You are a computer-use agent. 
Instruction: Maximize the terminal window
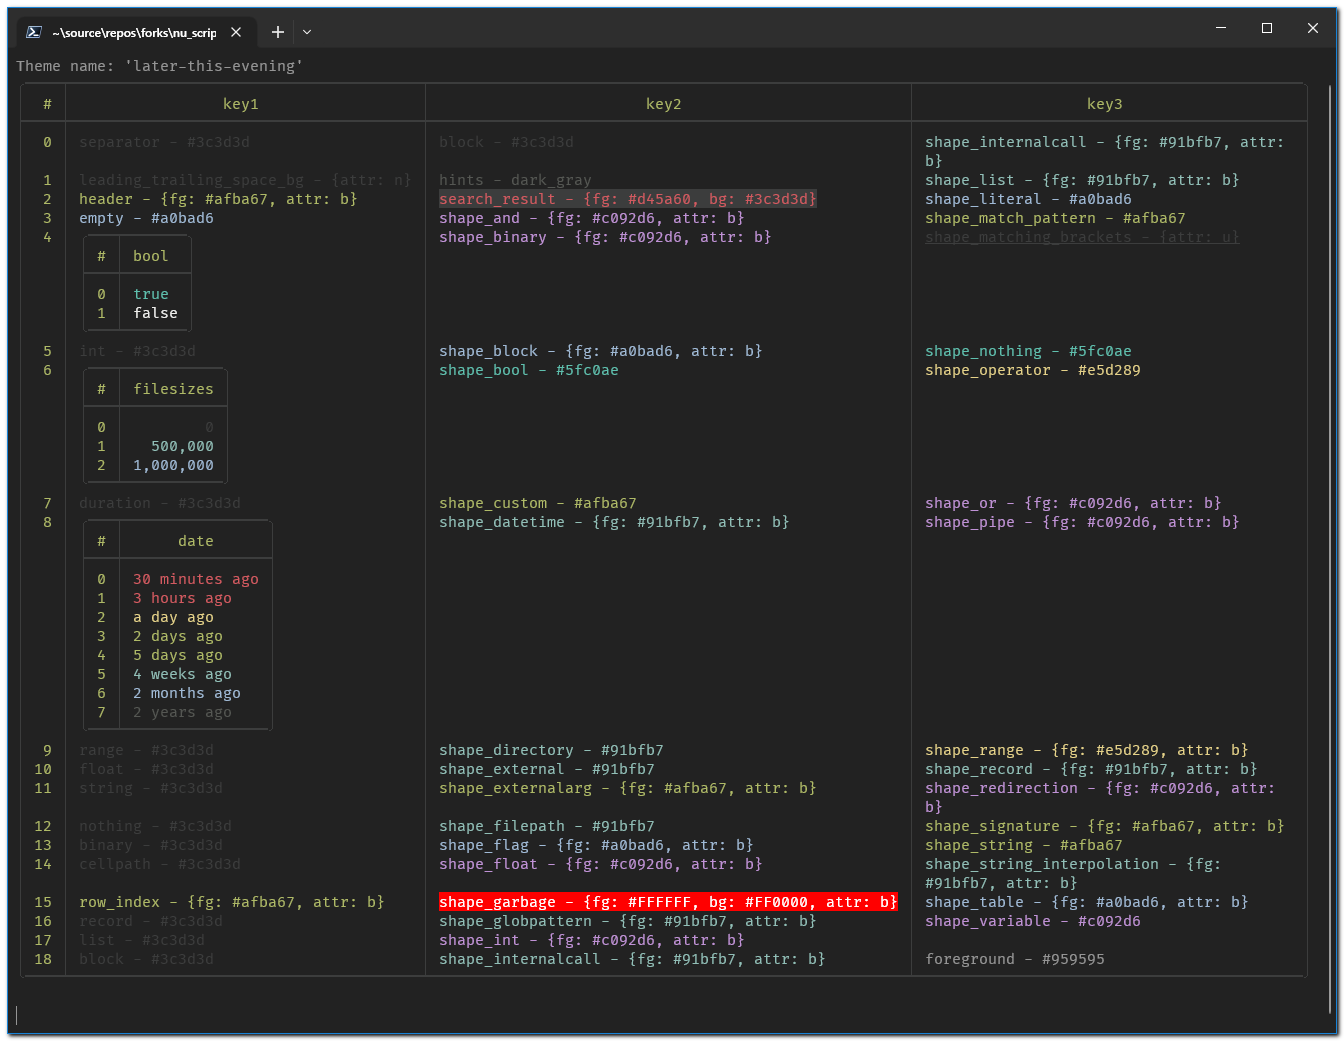point(1267,28)
